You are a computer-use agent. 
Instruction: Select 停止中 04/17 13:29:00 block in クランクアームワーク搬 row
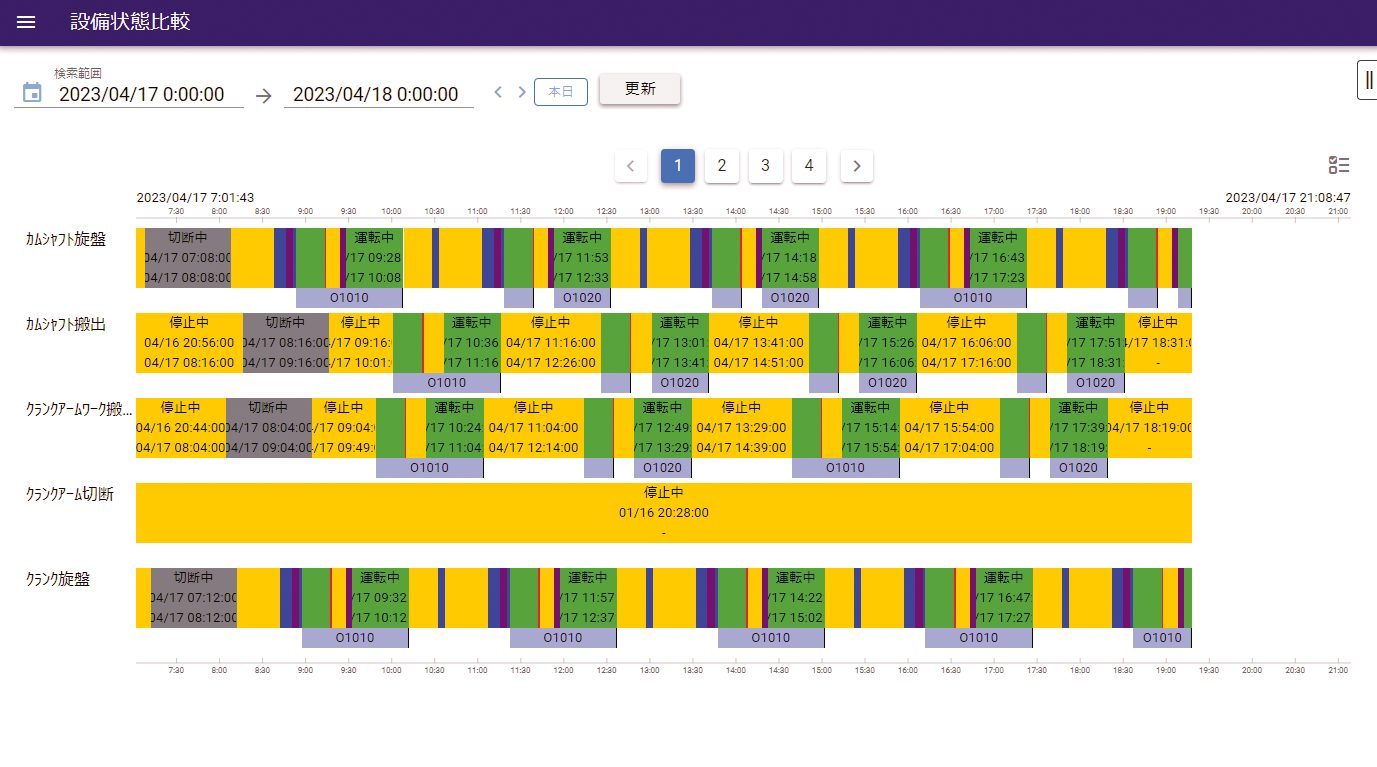pyautogui.click(x=742, y=428)
